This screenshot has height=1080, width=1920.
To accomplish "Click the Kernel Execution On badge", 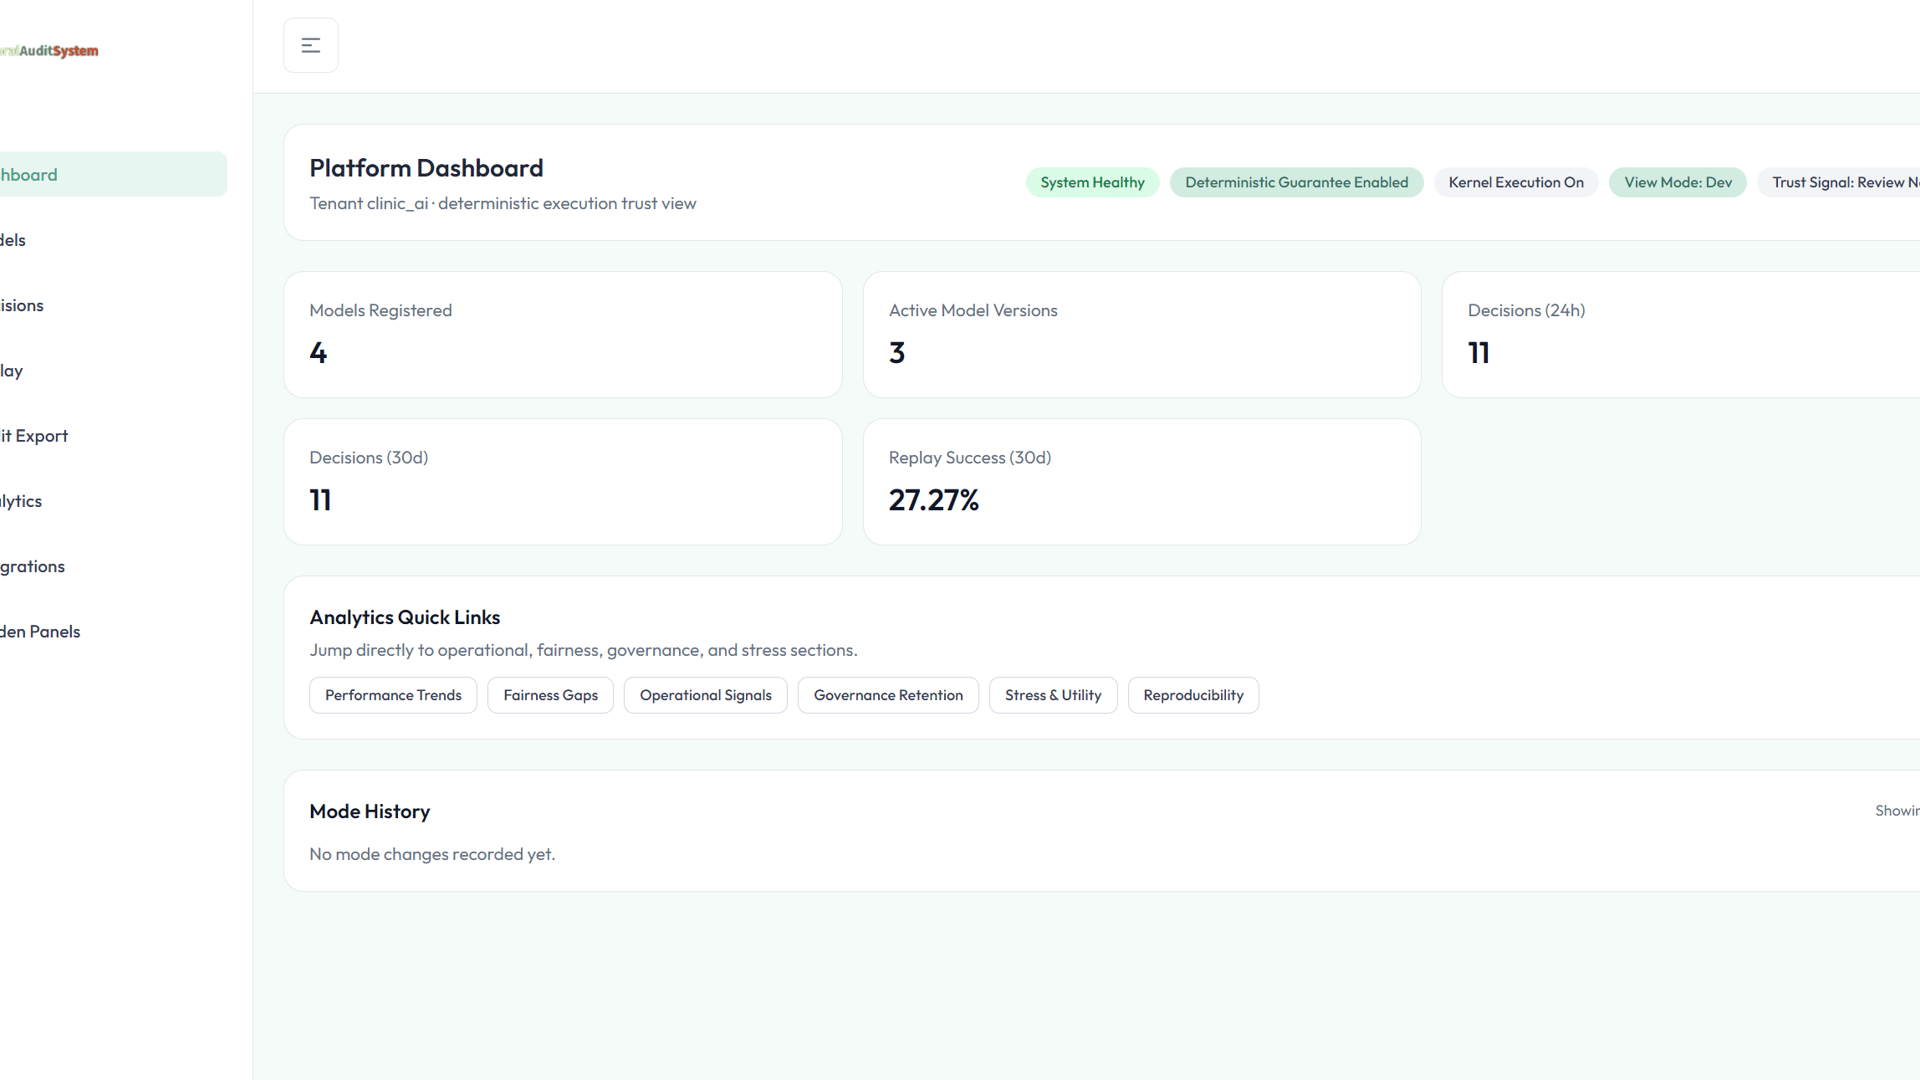I will click(1515, 183).
